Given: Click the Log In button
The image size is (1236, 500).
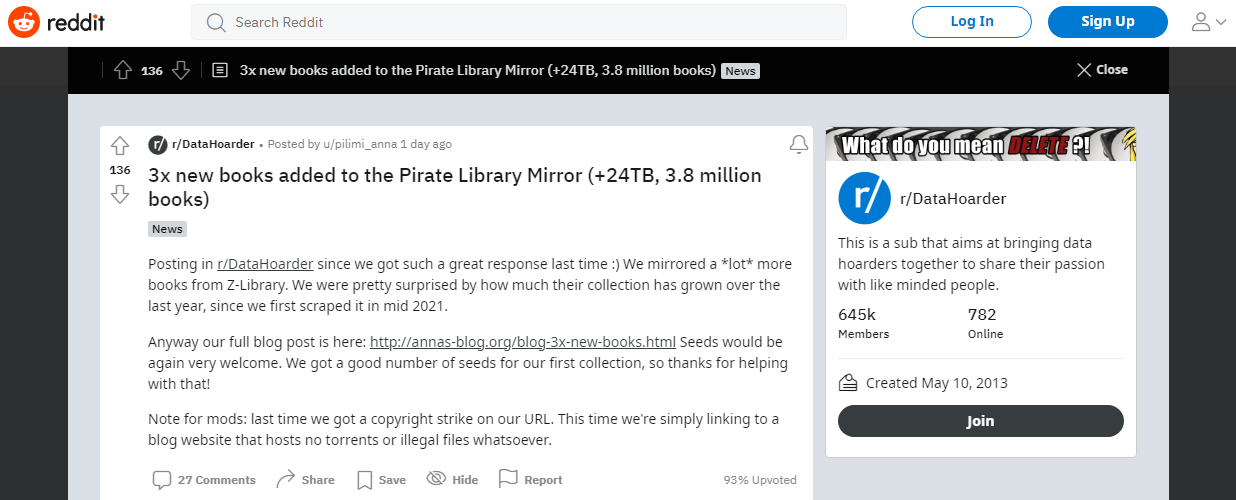Looking at the screenshot, I should (x=972, y=21).
